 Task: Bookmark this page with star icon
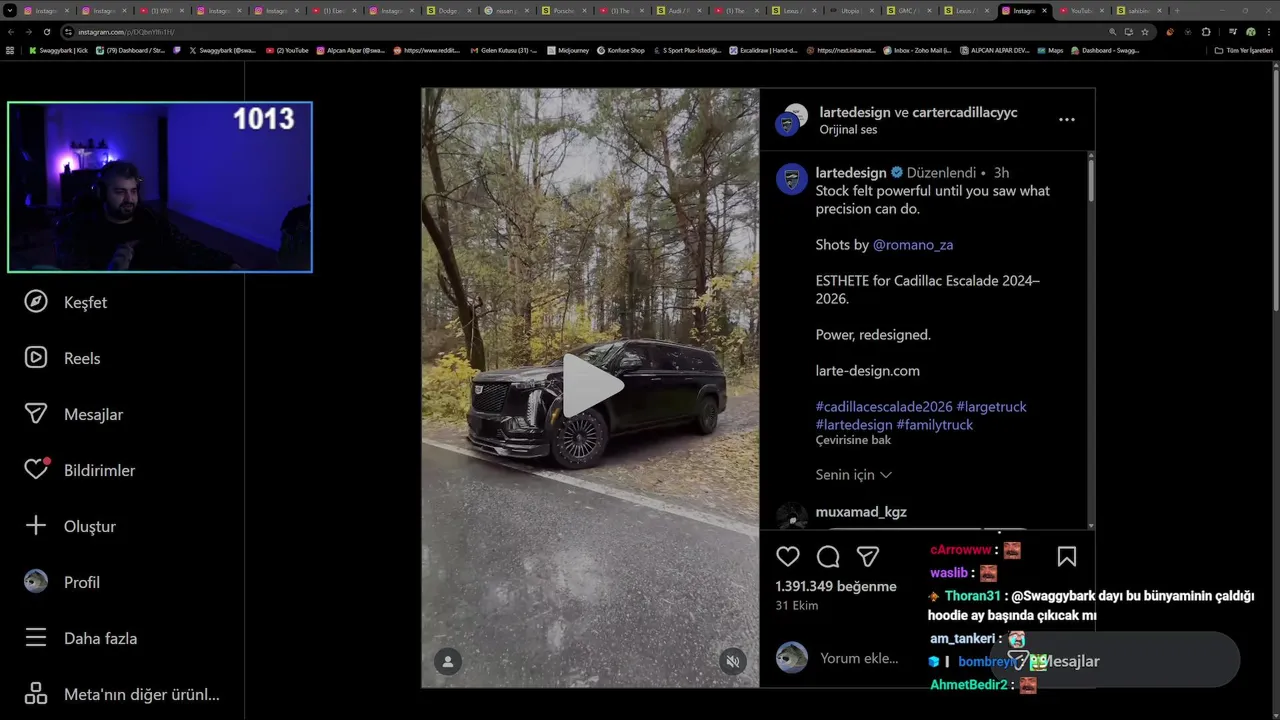tap(1145, 32)
